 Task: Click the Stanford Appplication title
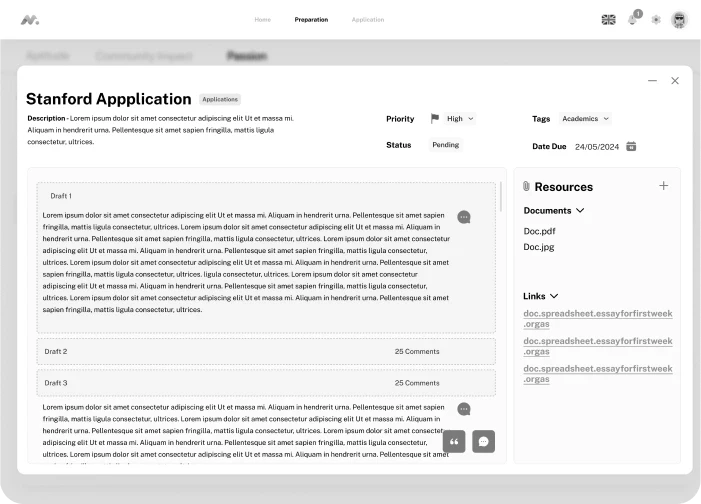pos(109,99)
